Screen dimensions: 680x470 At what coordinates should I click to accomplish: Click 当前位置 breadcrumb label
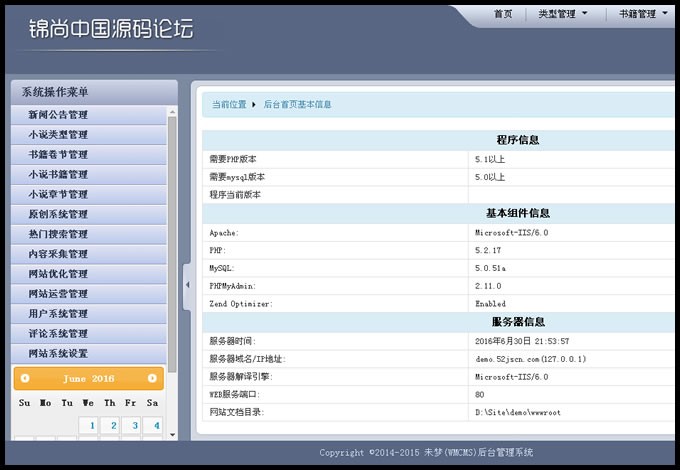pos(229,104)
